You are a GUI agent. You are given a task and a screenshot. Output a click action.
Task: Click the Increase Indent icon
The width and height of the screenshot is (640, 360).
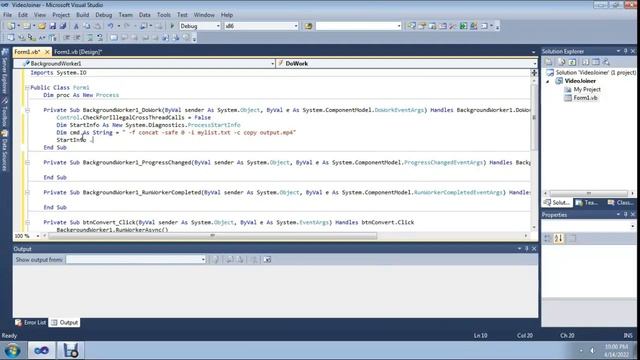click(77, 38)
